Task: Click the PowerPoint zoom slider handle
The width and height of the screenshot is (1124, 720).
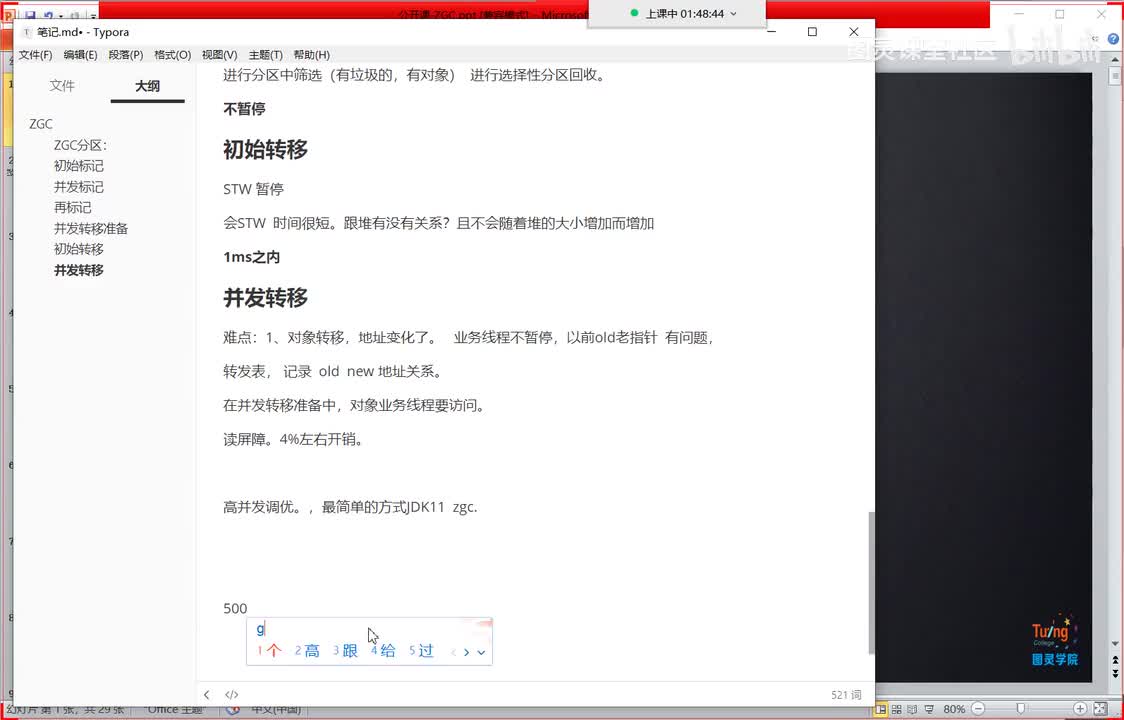Action: click(x=1020, y=709)
